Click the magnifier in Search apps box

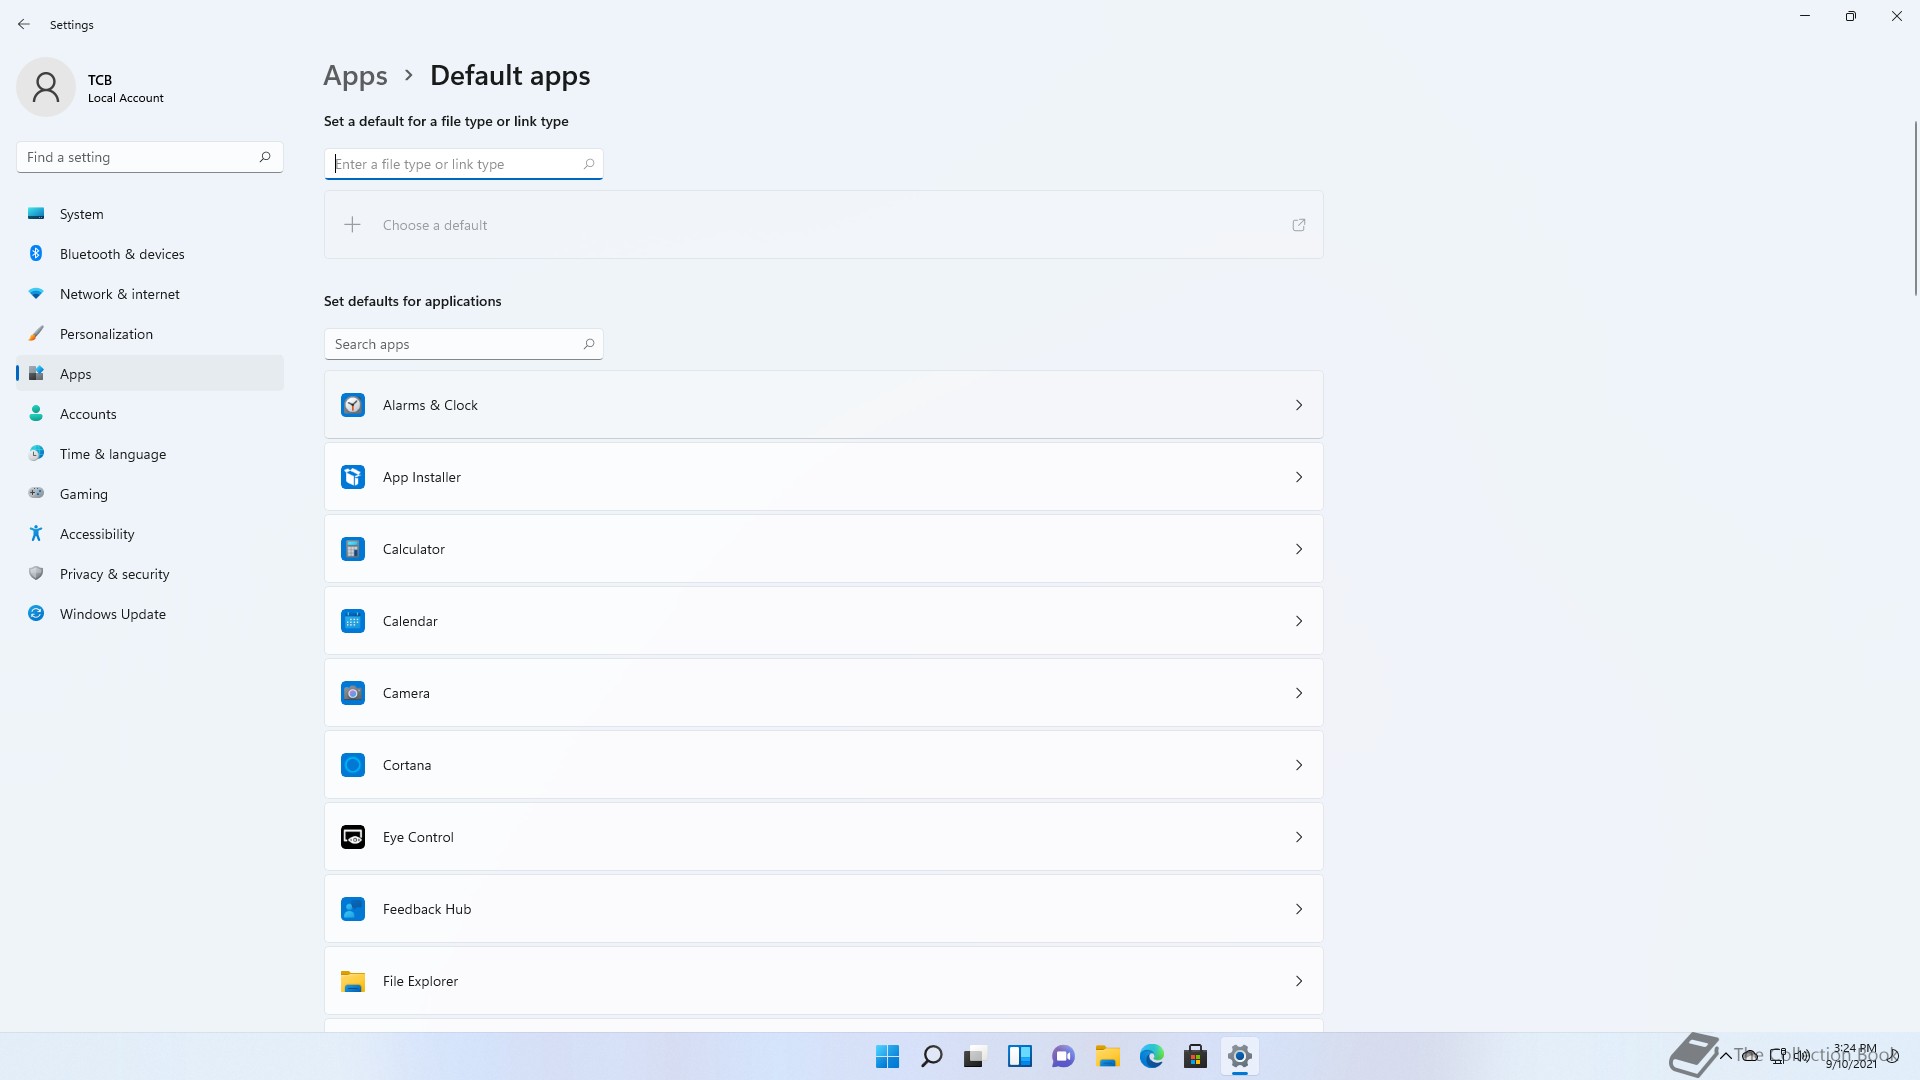[x=589, y=344]
